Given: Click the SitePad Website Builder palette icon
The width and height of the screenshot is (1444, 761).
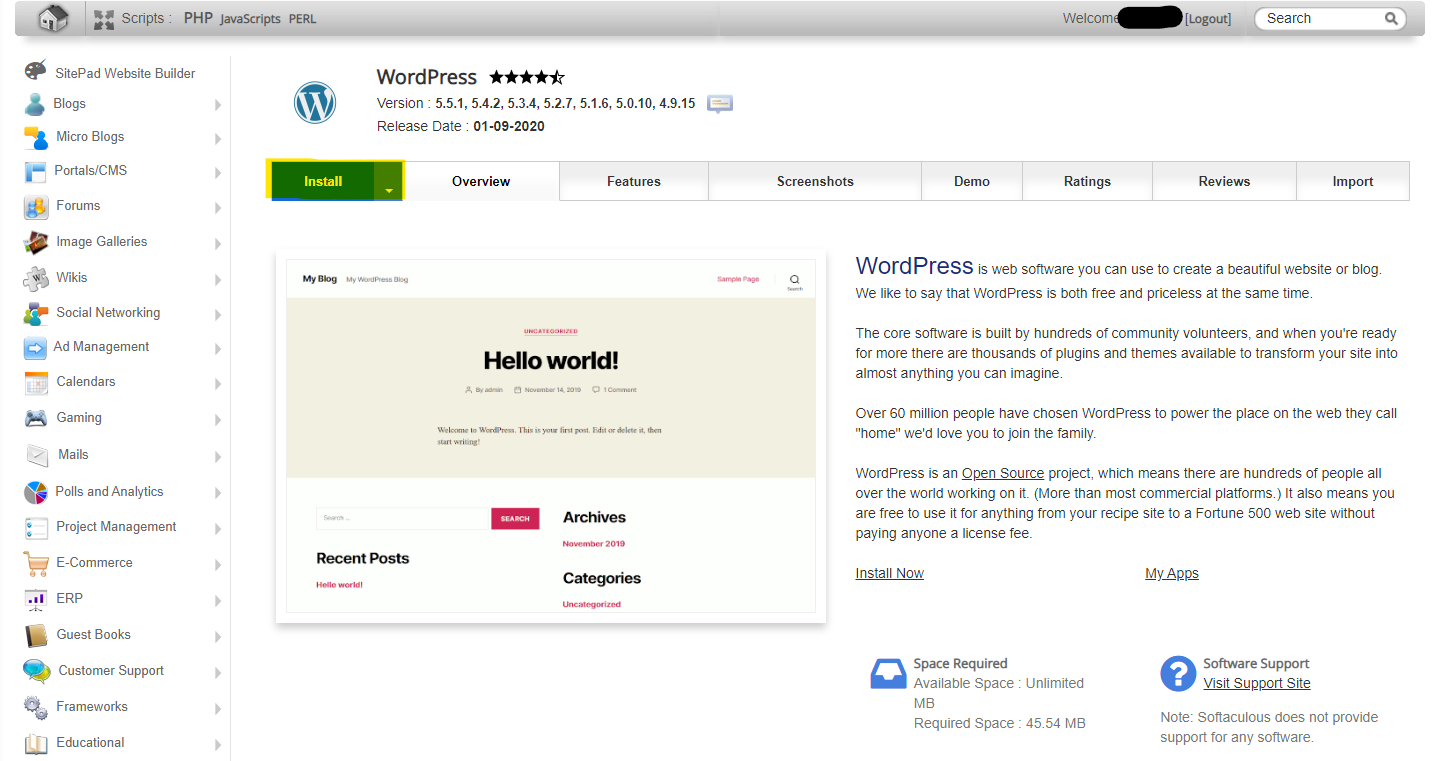Looking at the screenshot, I should pos(36,71).
